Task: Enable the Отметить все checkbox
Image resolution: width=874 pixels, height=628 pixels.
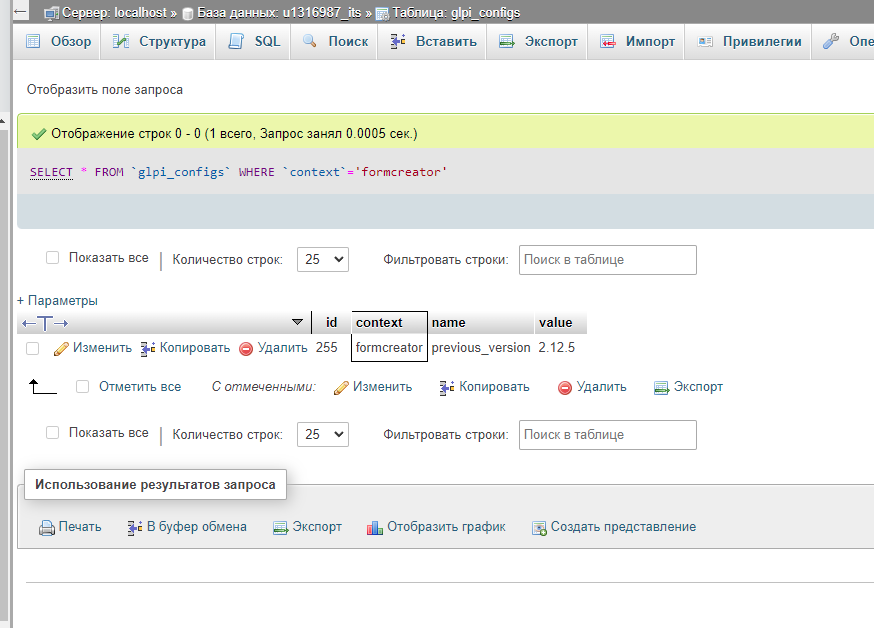Action: click(82, 387)
